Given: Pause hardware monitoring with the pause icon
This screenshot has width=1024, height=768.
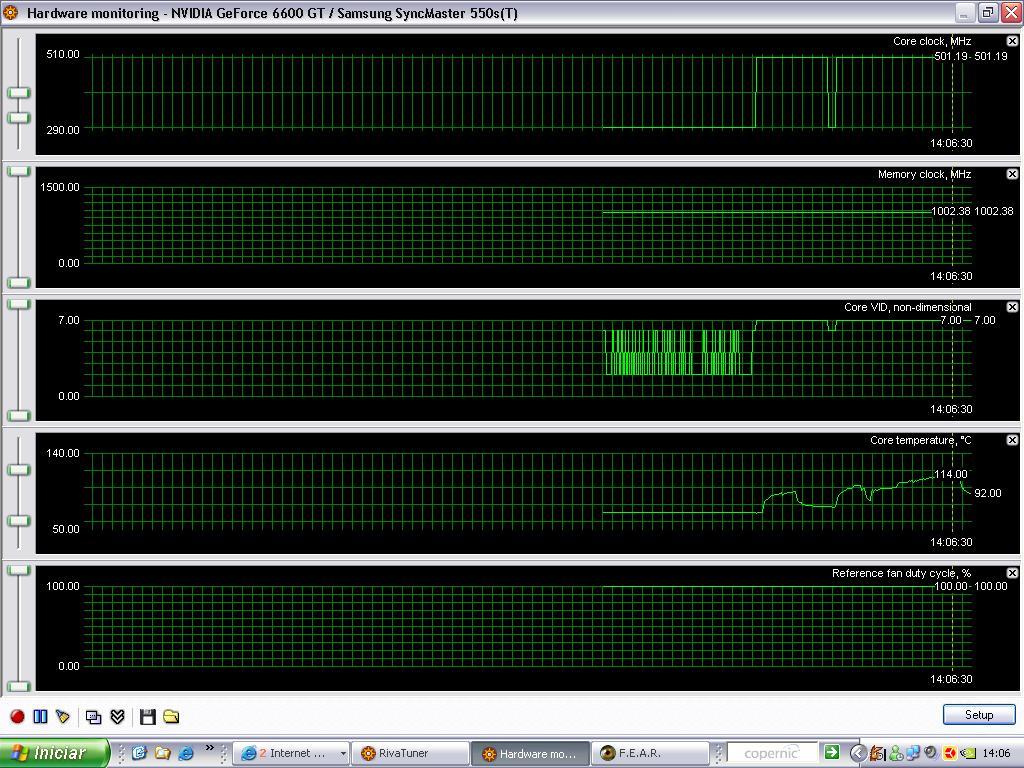Looking at the screenshot, I should point(40,716).
